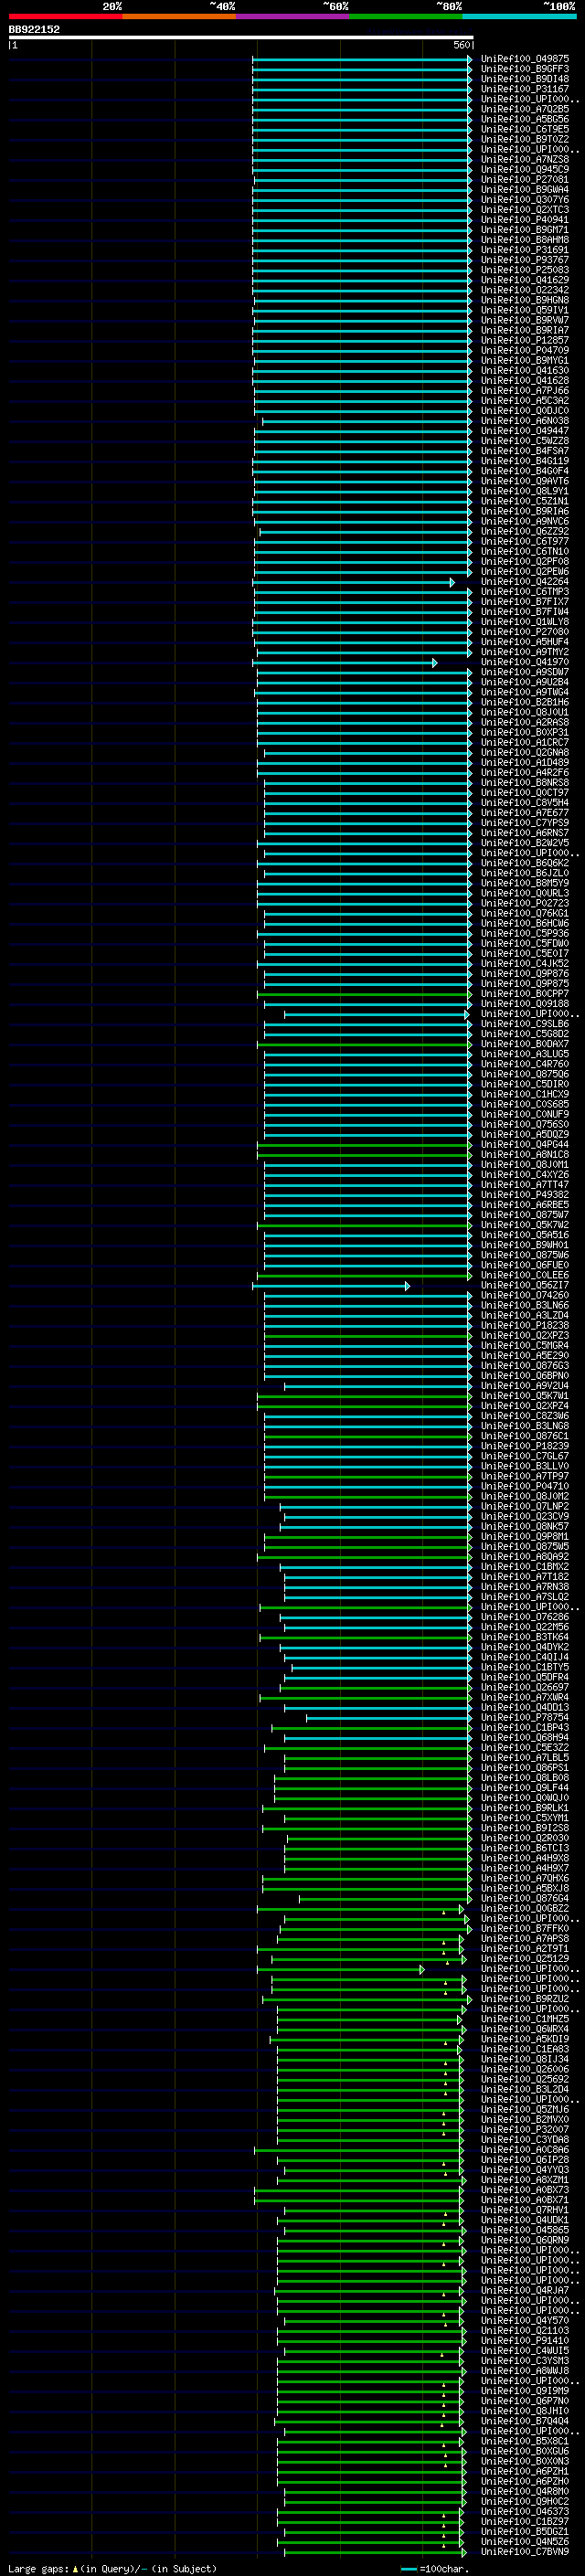The height and width of the screenshot is (2576, 585).
Task: Open hit UniRef100_P27081
Action: [x=524, y=180]
